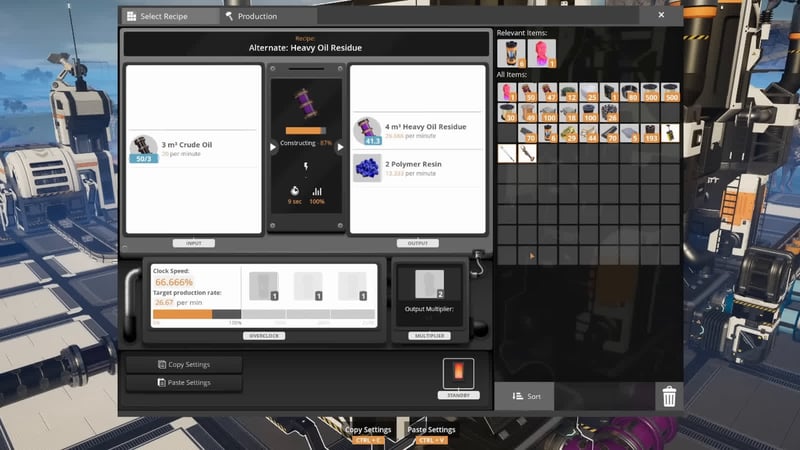Select the white item stack of 25
This screenshot has width=800, height=450.
click(x=589, y=92)
